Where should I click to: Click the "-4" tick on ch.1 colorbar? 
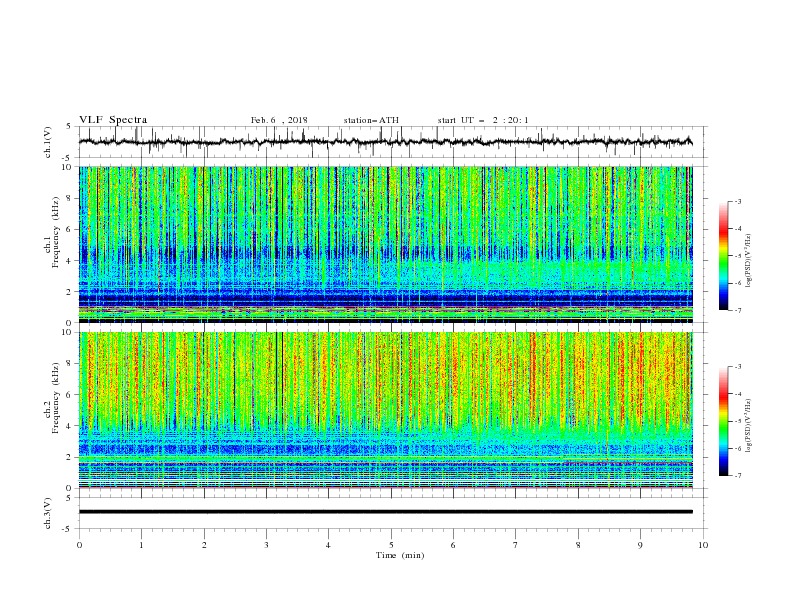[738, 229]
